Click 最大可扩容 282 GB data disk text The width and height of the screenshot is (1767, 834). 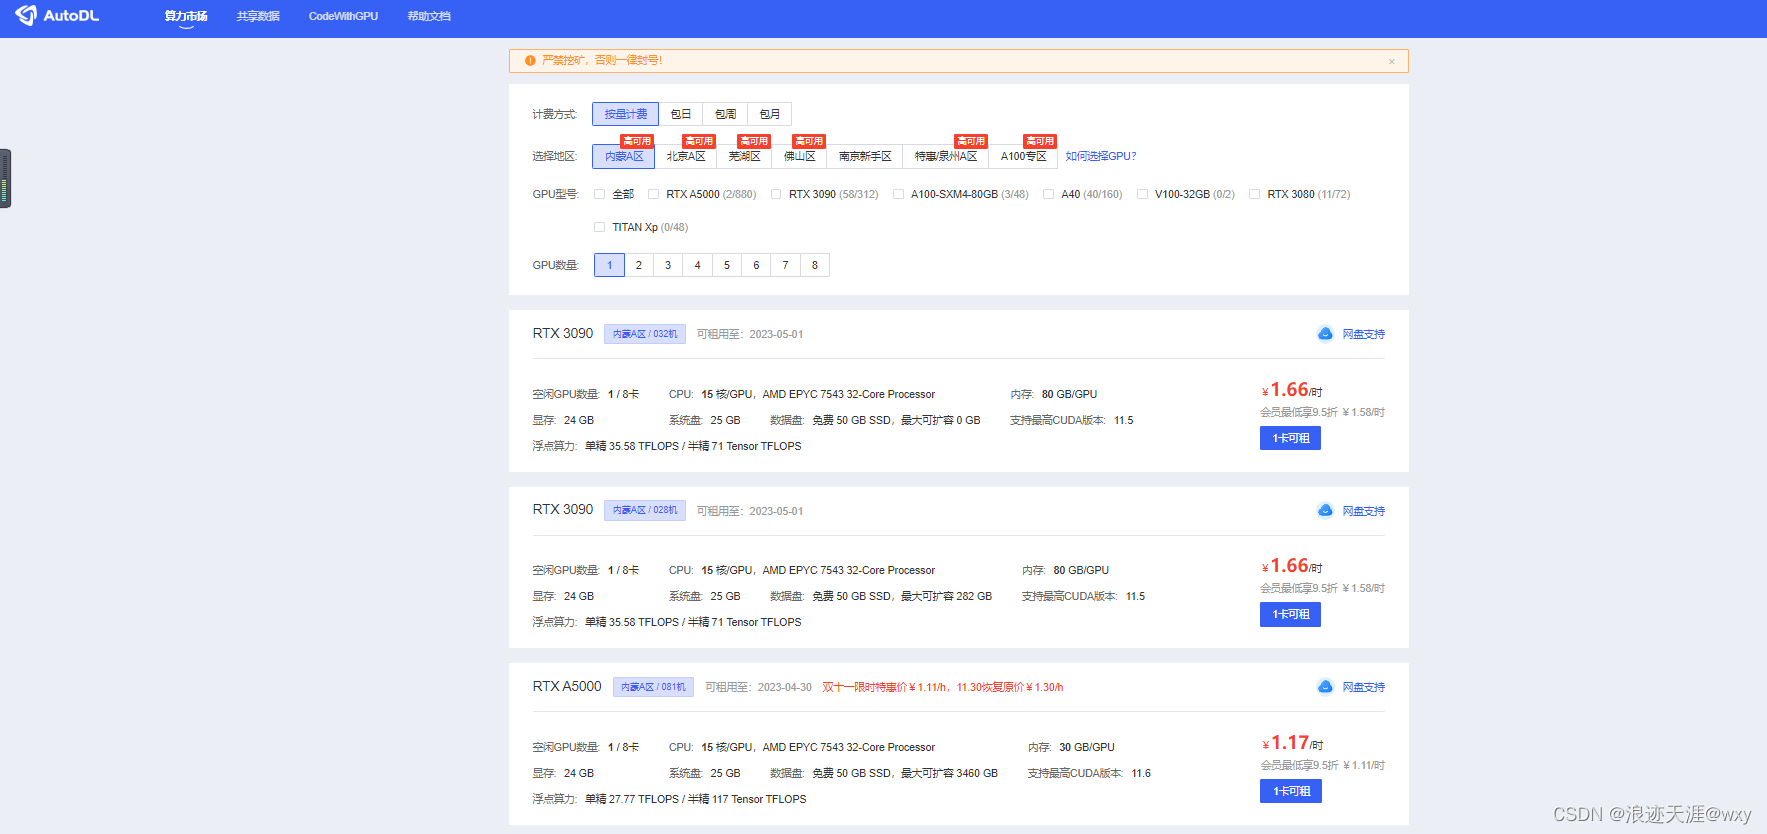(x=946, y=596)
